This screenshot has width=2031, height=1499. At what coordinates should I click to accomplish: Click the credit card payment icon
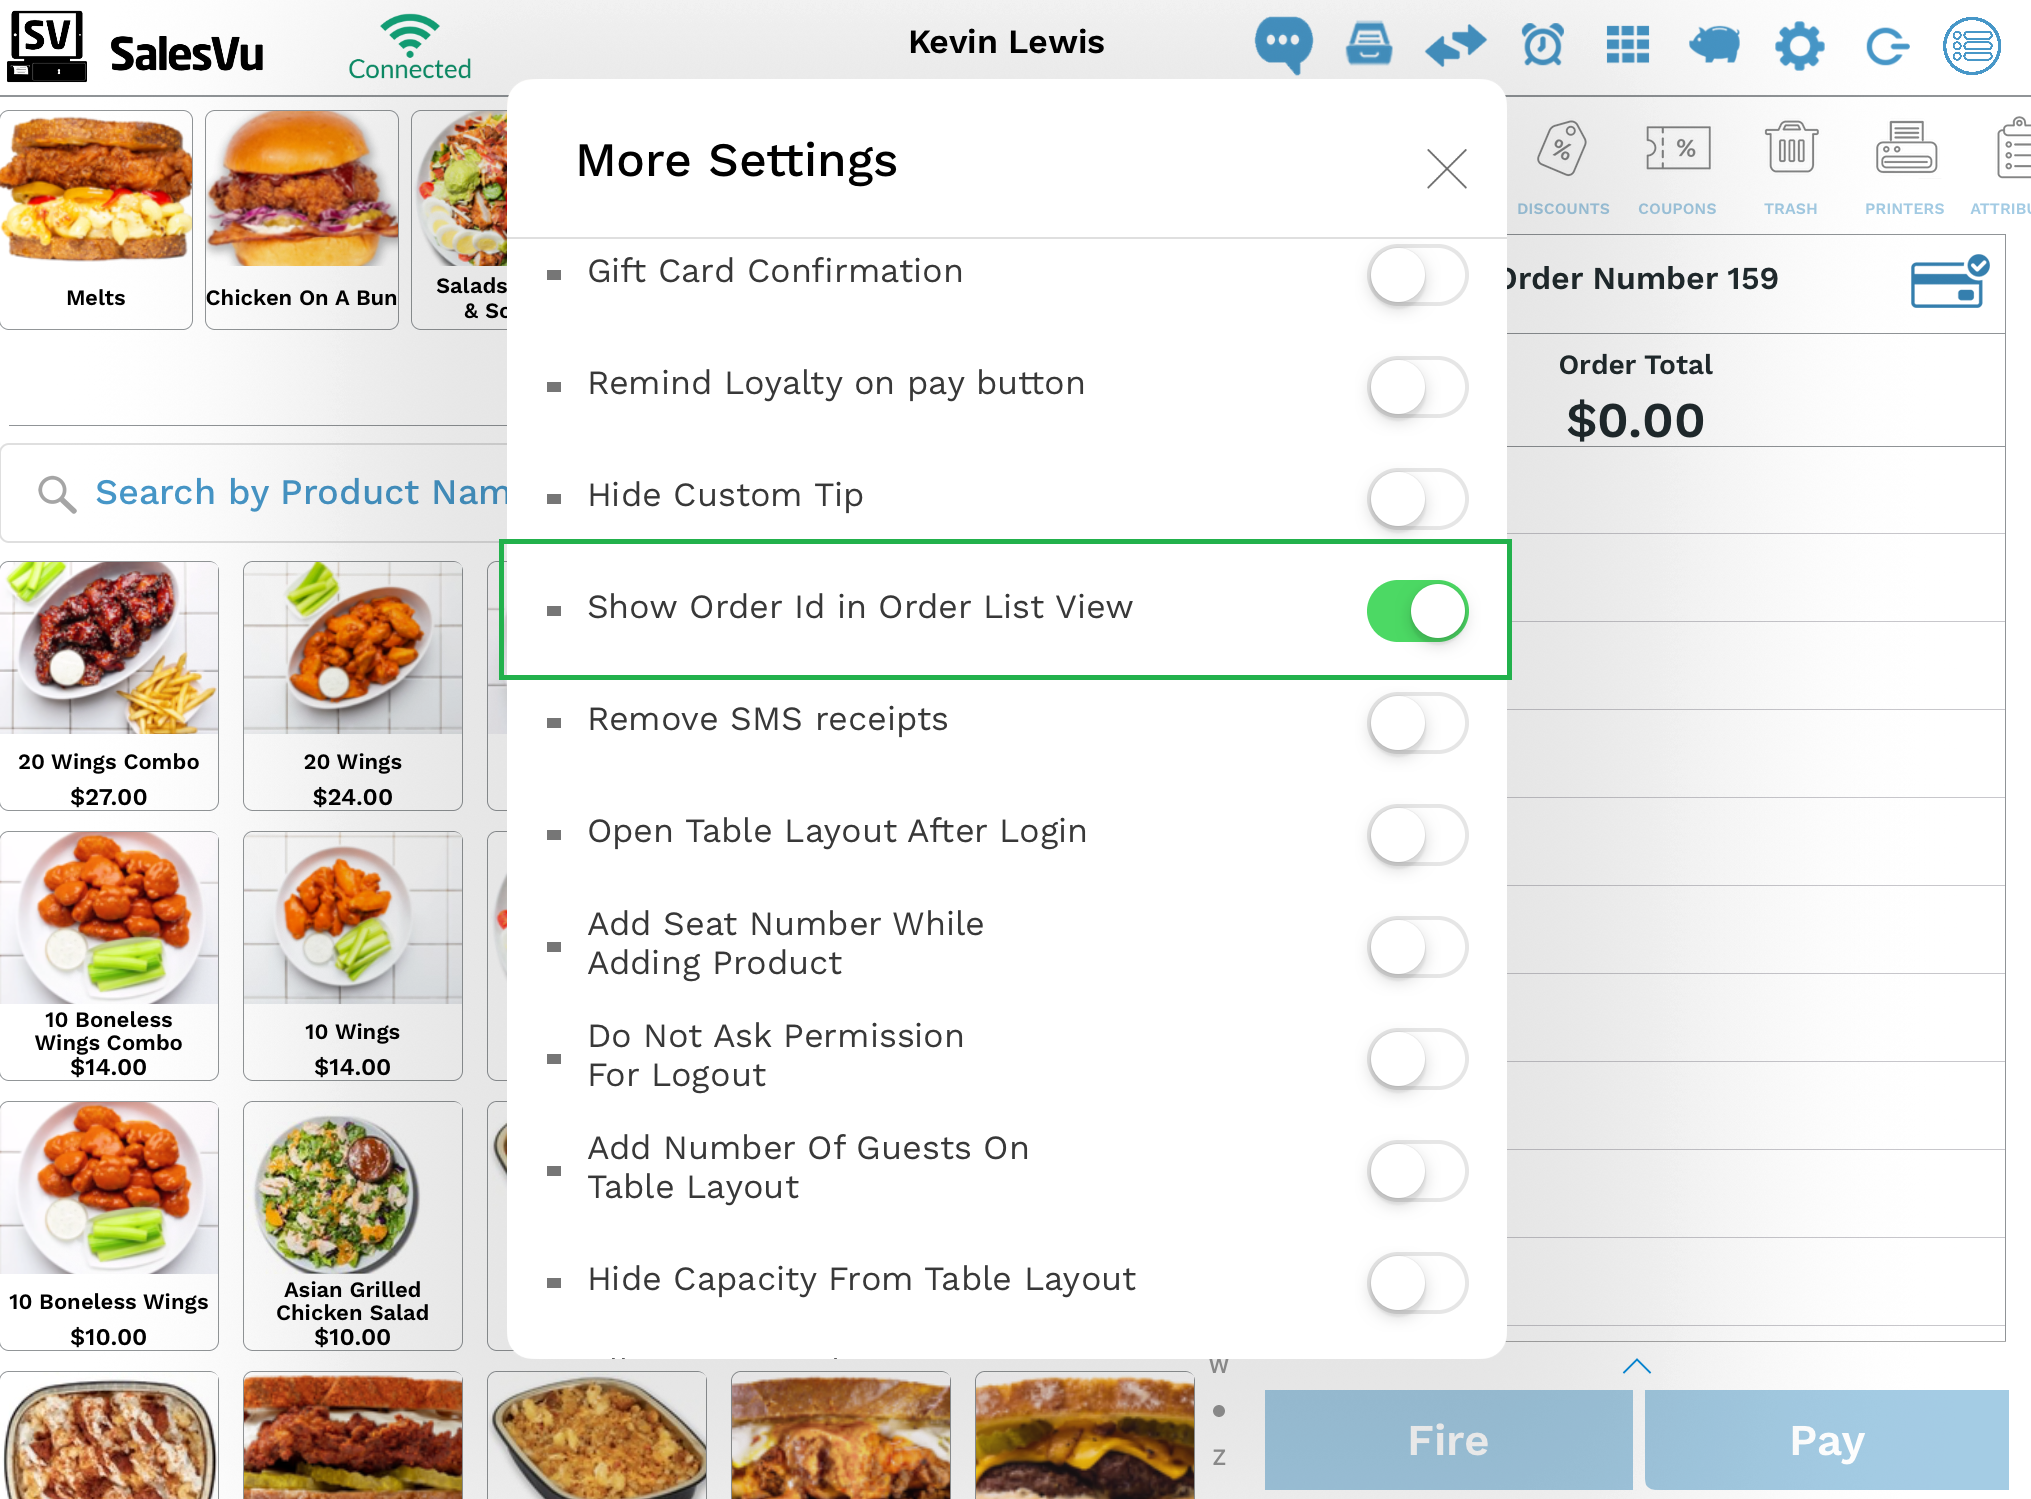coord(1949,282)
